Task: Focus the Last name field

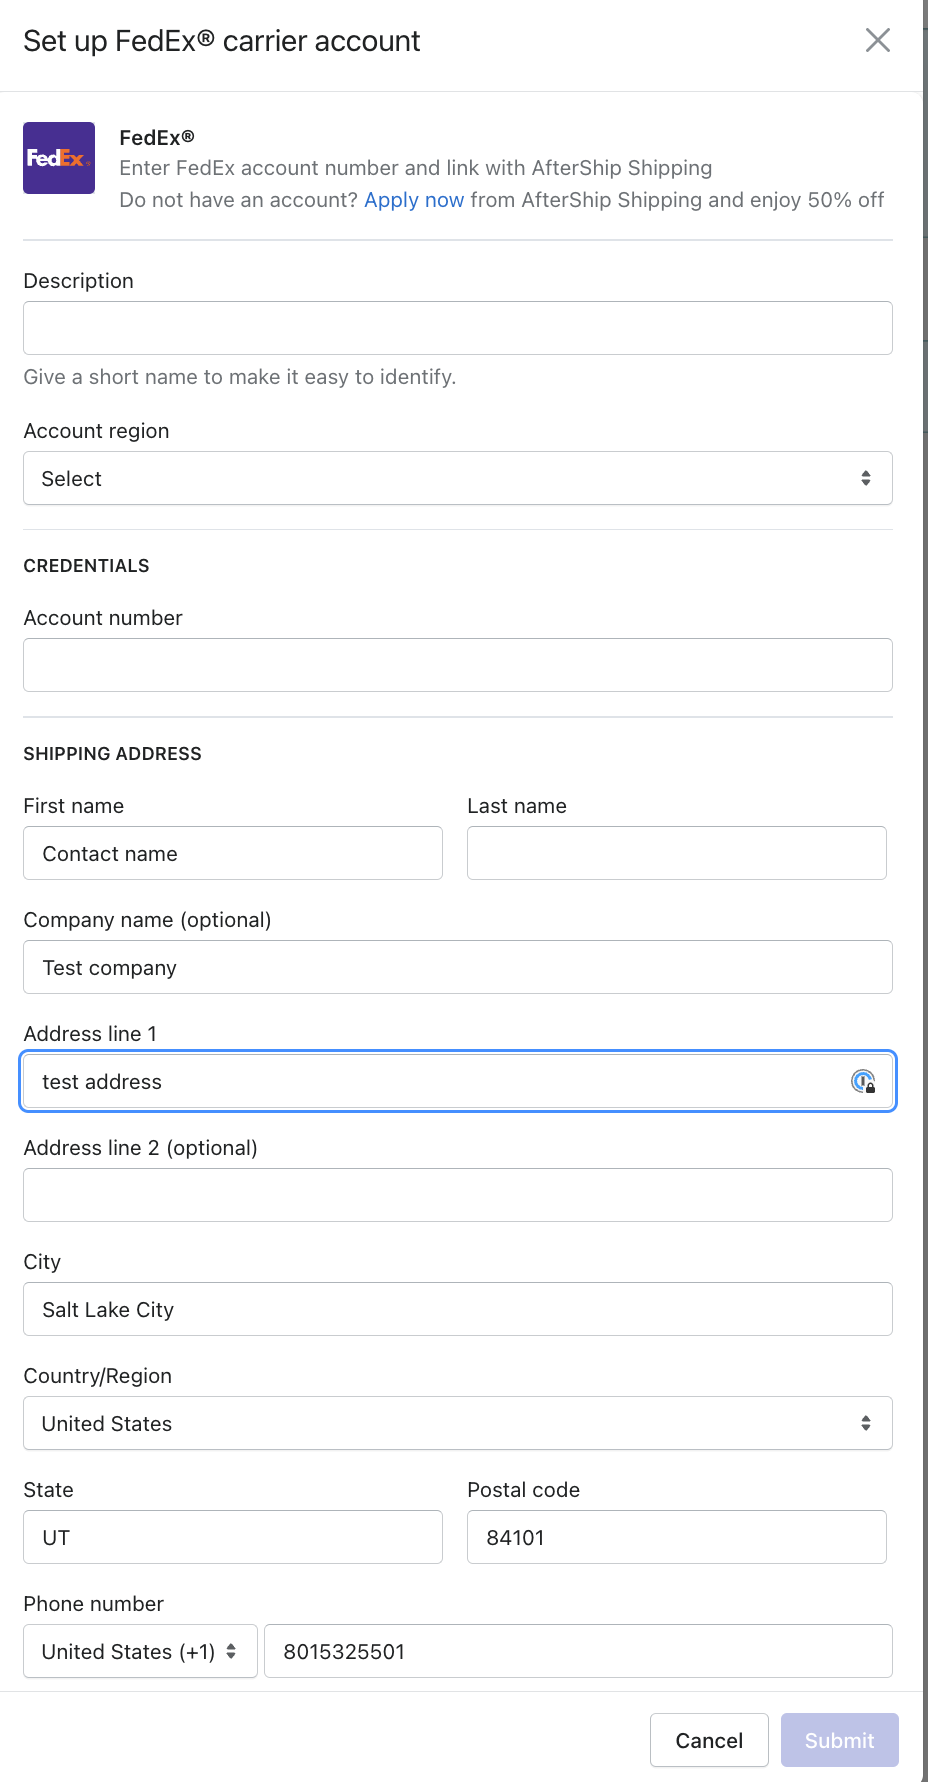Action: coord(677,853)
